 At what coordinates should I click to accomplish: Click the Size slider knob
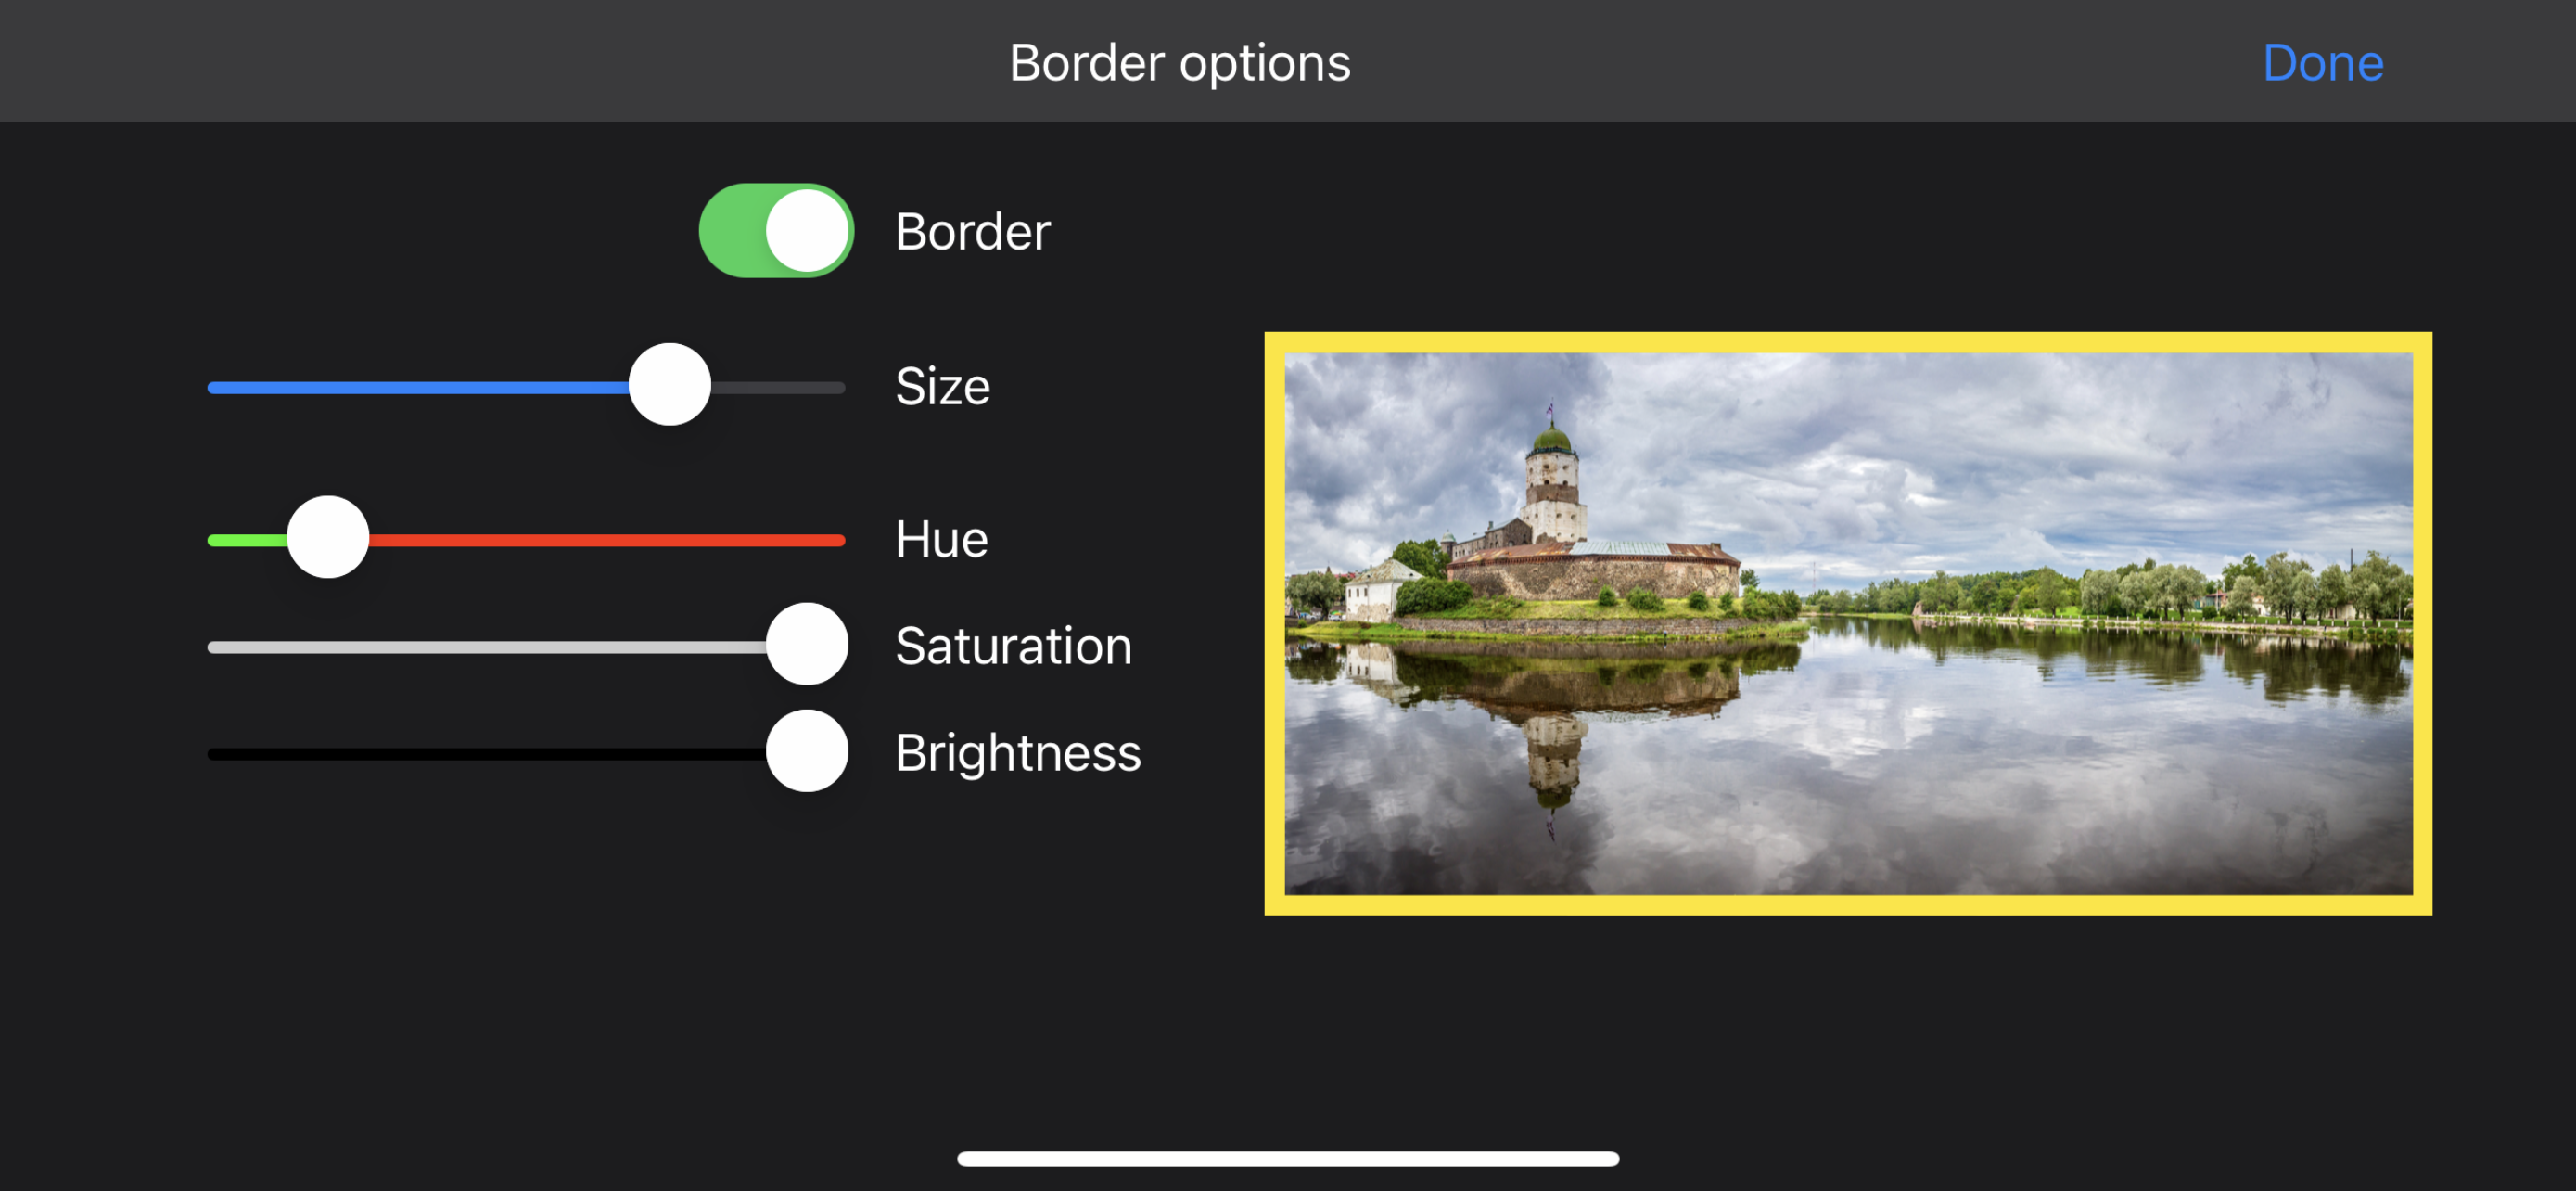669,385
